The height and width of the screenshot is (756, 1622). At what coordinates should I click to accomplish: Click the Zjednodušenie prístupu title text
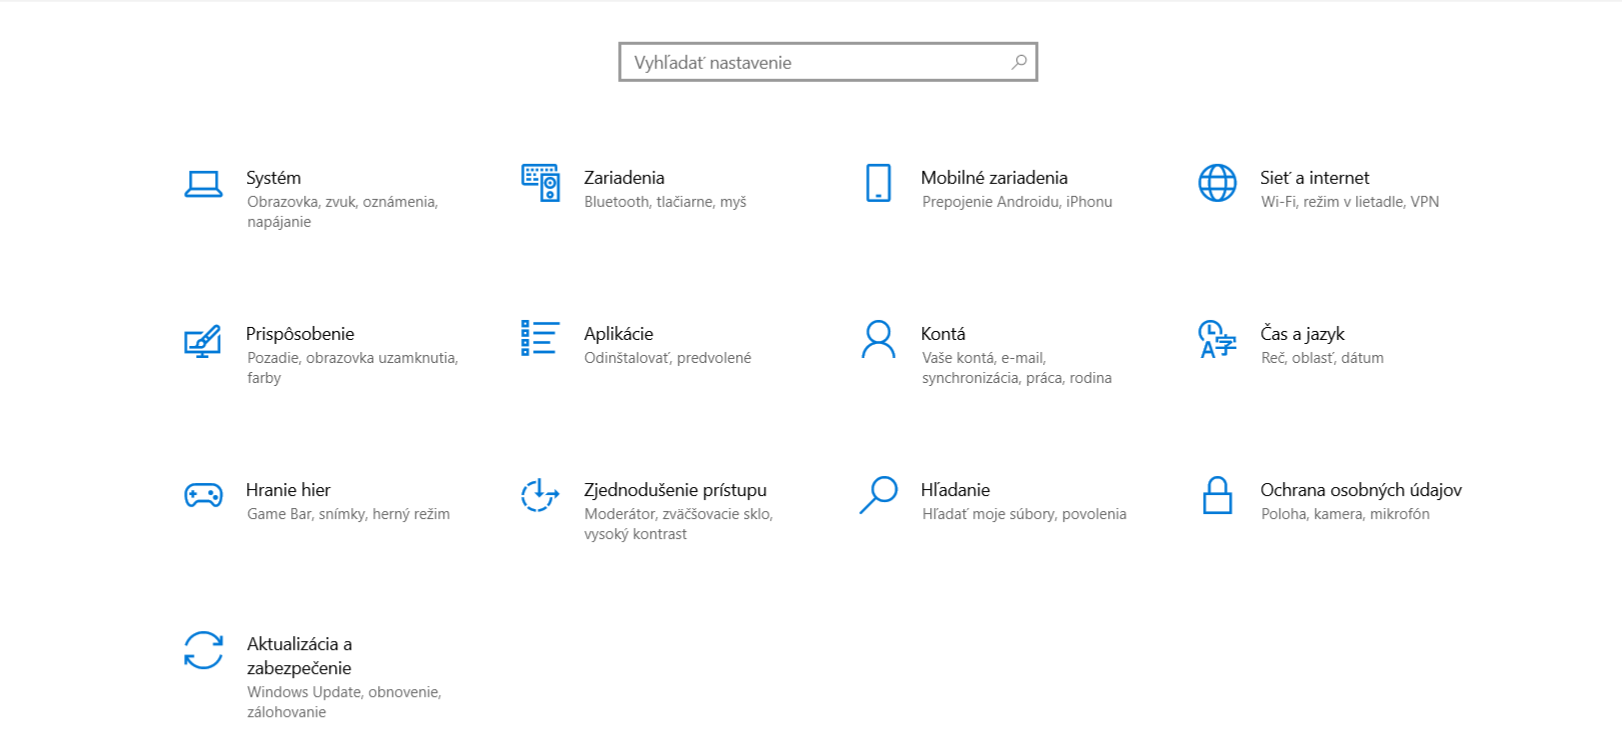click(675, 490)
